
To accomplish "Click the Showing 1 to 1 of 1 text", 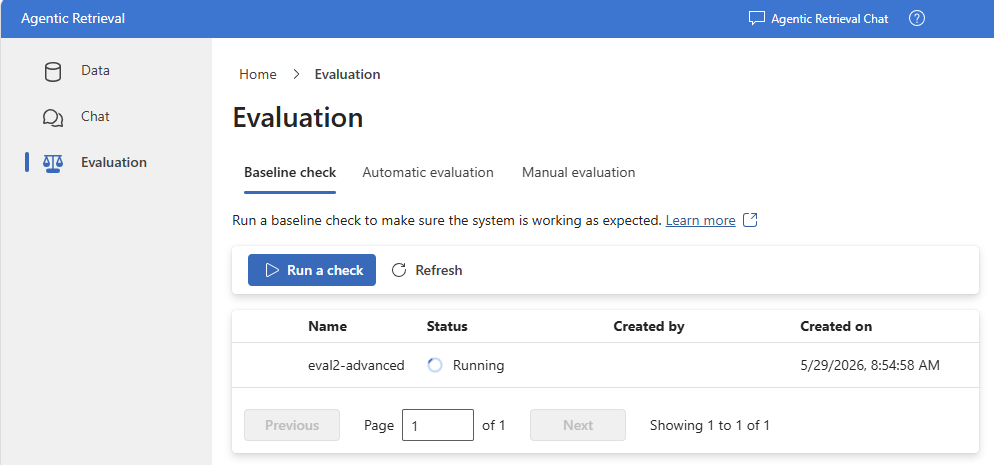I will (710, 425).
